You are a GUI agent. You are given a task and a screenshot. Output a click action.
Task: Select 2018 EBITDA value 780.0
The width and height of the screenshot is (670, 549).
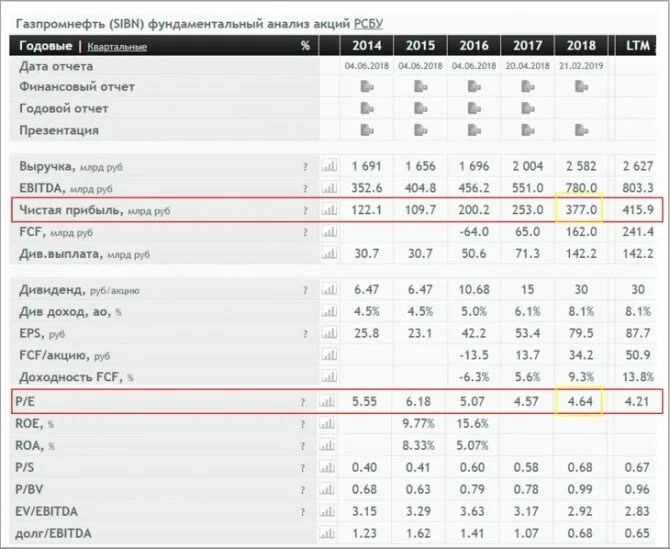[581, 188]
